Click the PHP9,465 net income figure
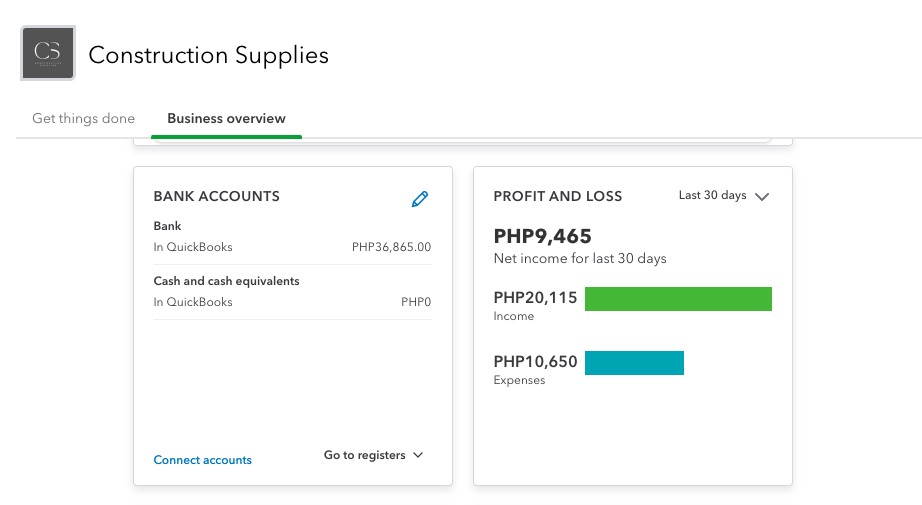Image resolution: width=922 pixels, height=505 pixels. [543, 237]
